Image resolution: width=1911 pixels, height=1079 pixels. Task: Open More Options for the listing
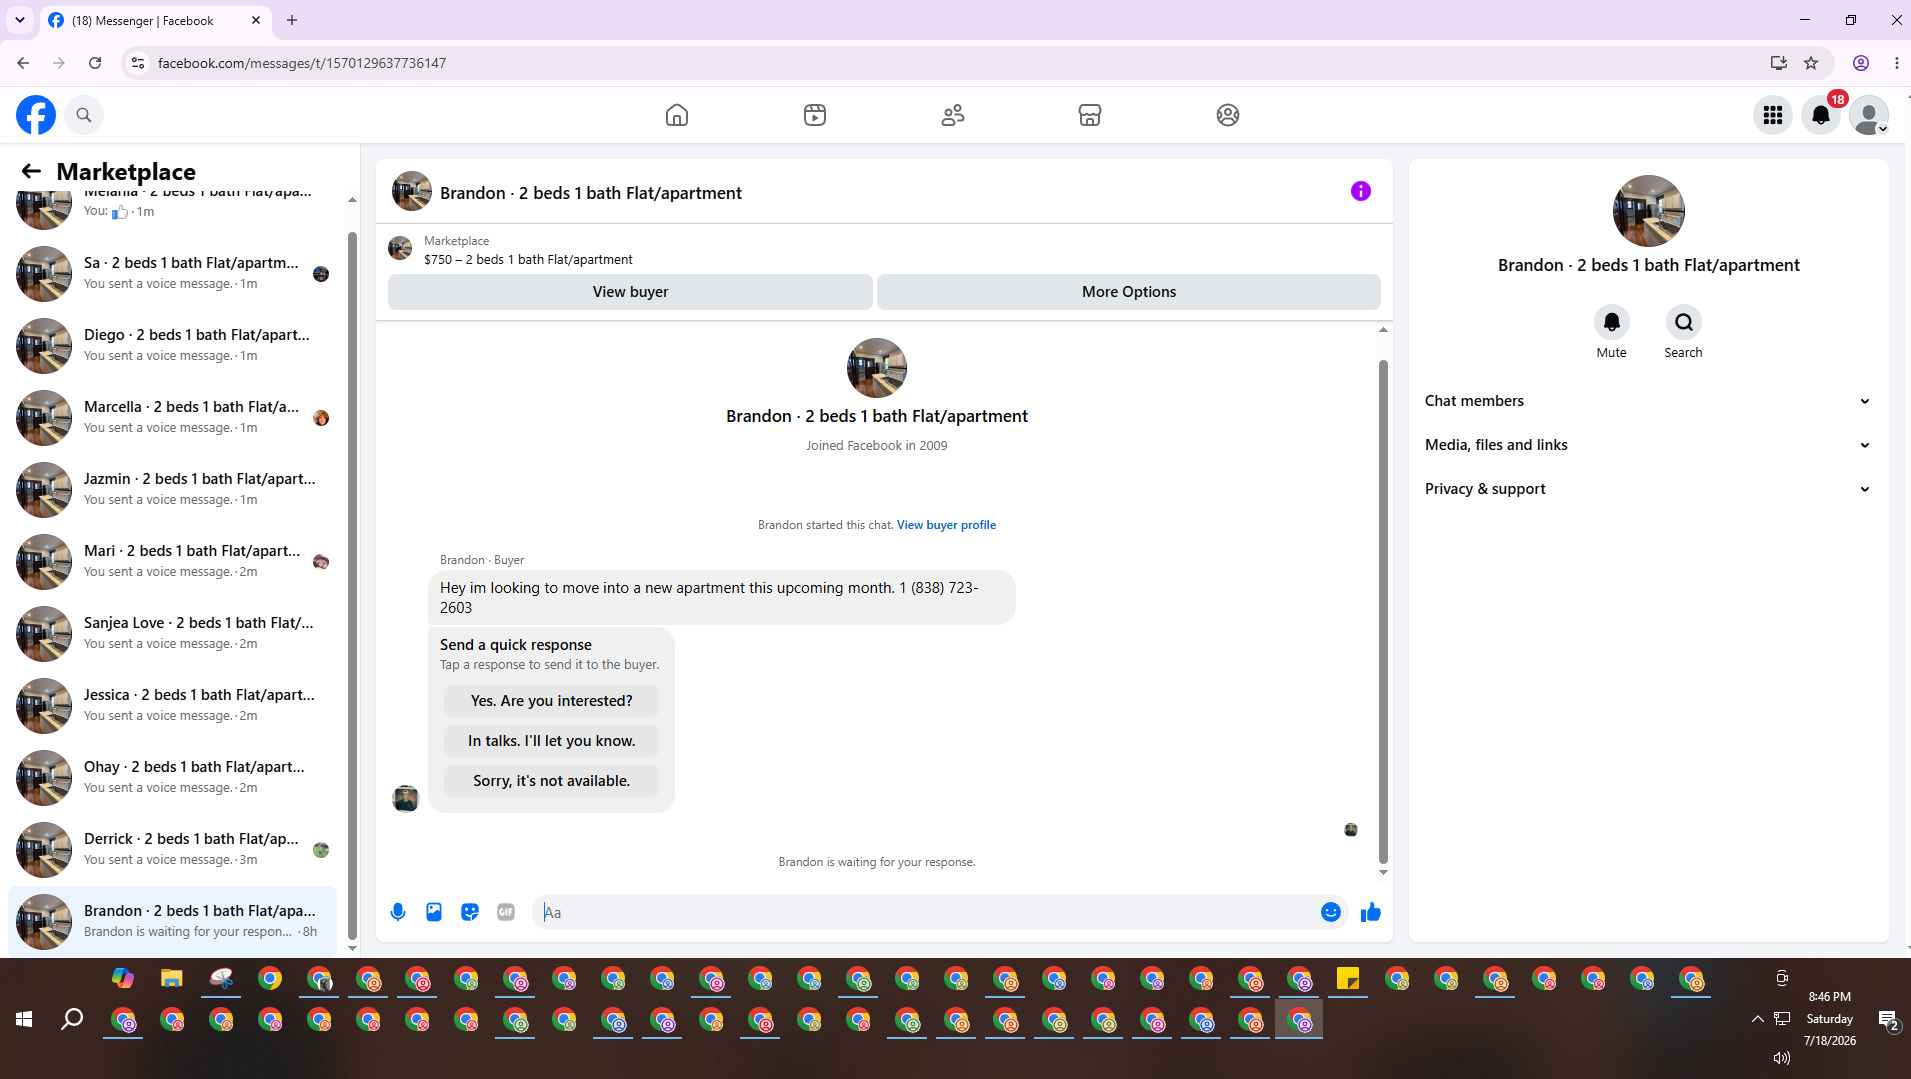(1129, 292)
